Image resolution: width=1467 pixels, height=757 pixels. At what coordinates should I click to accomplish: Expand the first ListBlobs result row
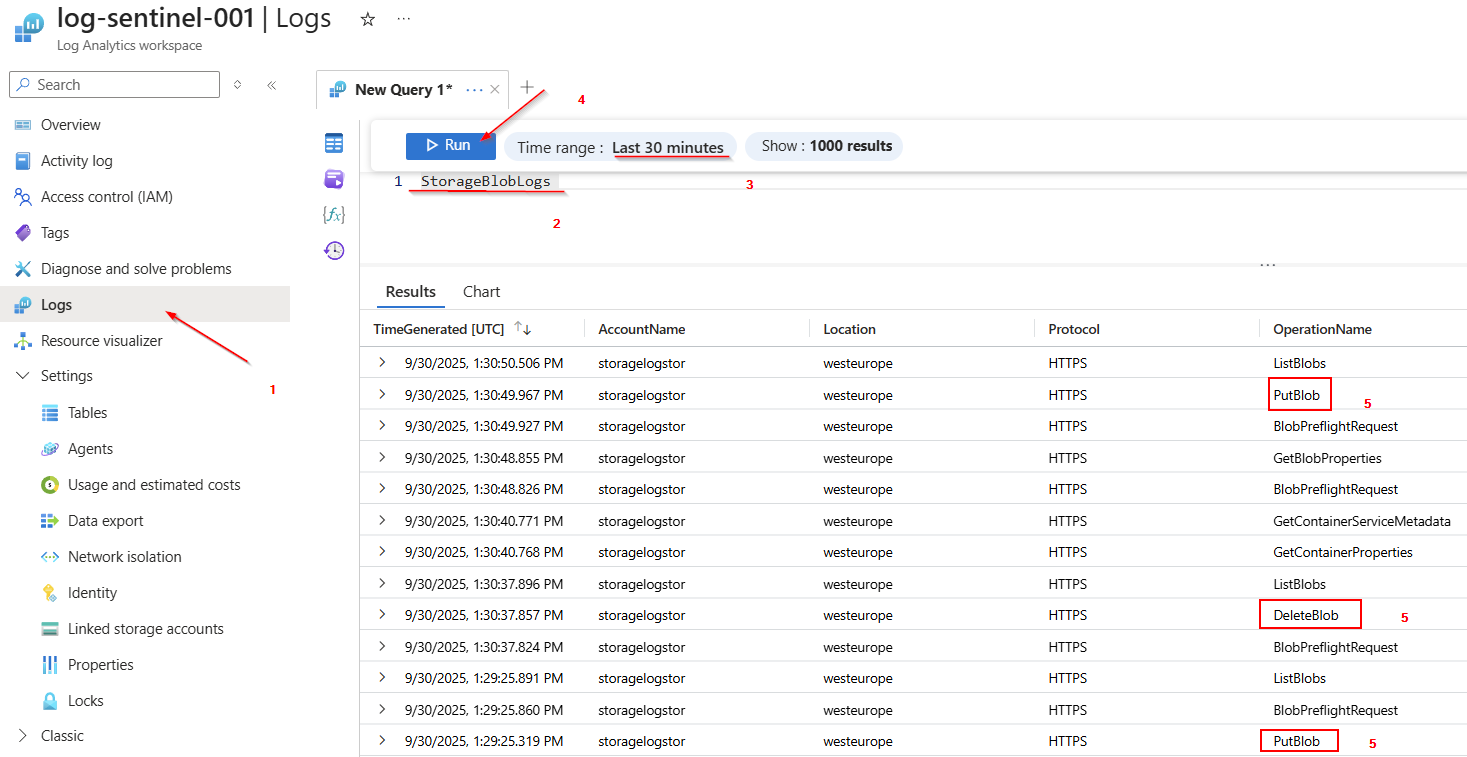click(x=381, y=363)
